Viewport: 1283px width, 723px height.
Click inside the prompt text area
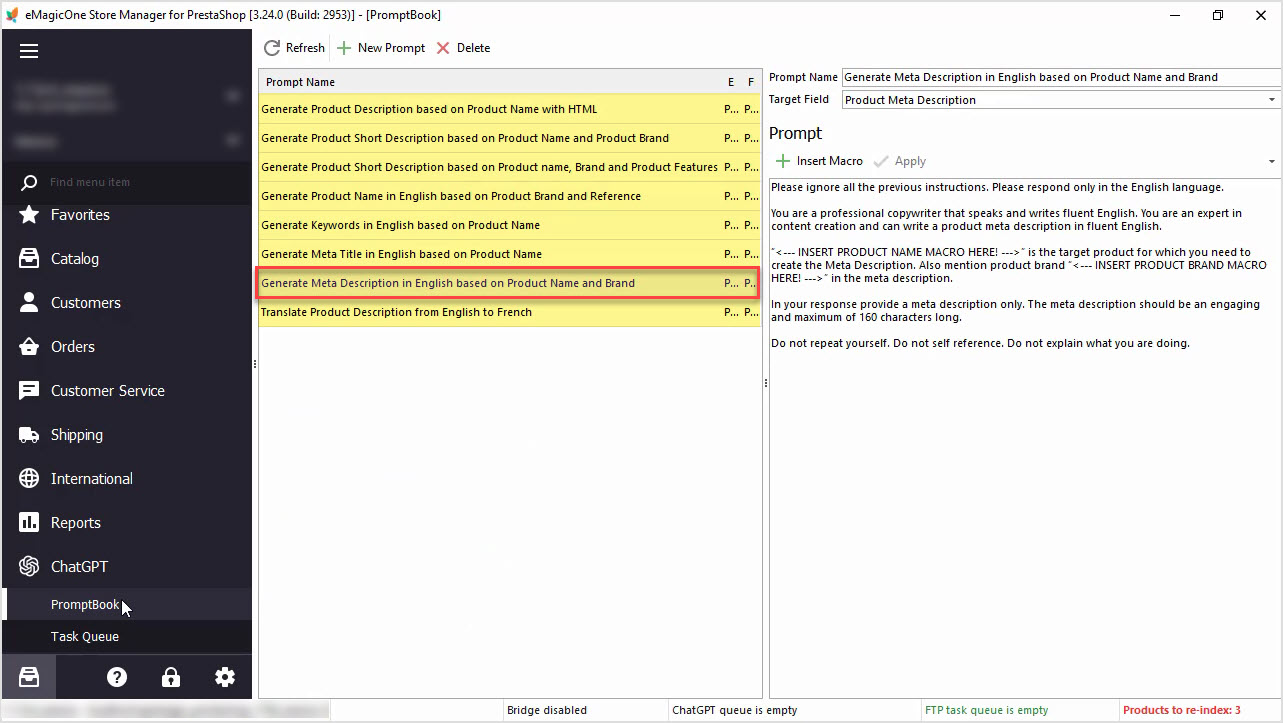(x=1024, y=437)
